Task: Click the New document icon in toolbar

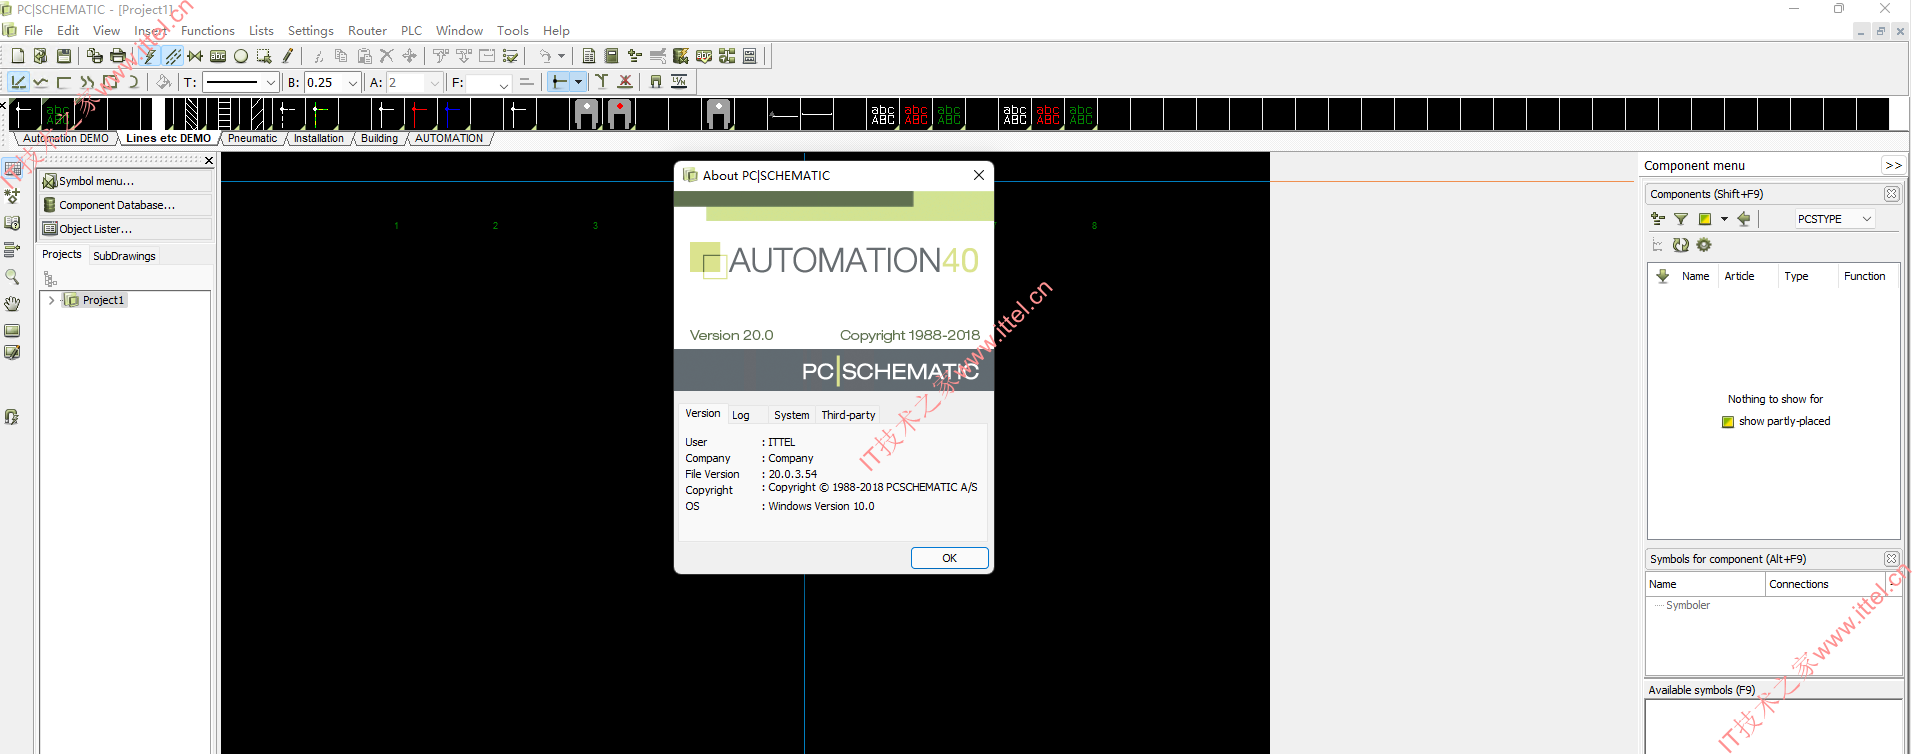Action: (x=18, y=56)
